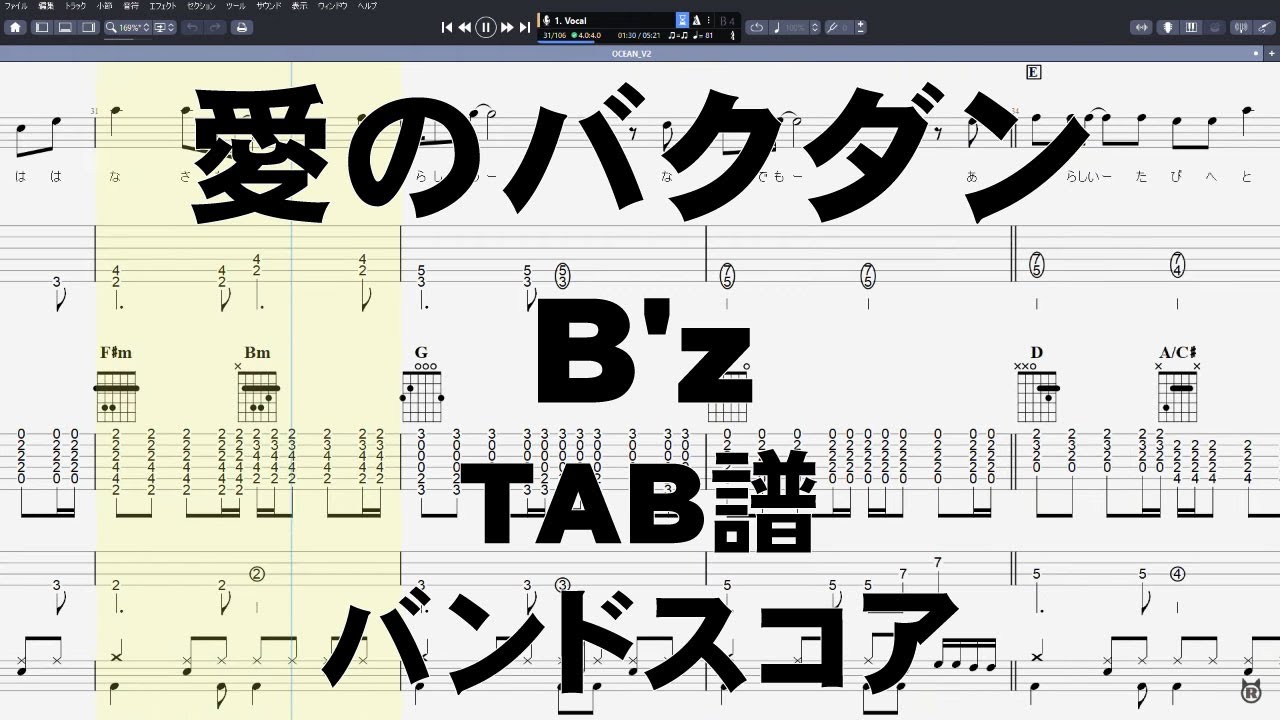Open the セクション menu
1280x720 pixels.
click(201, 5)
